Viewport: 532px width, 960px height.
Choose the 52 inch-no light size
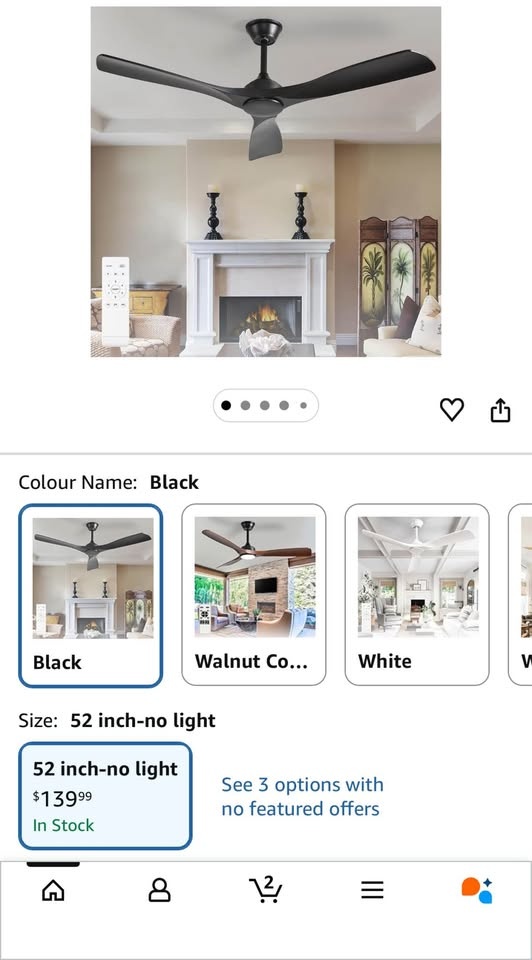coord(105,796)
